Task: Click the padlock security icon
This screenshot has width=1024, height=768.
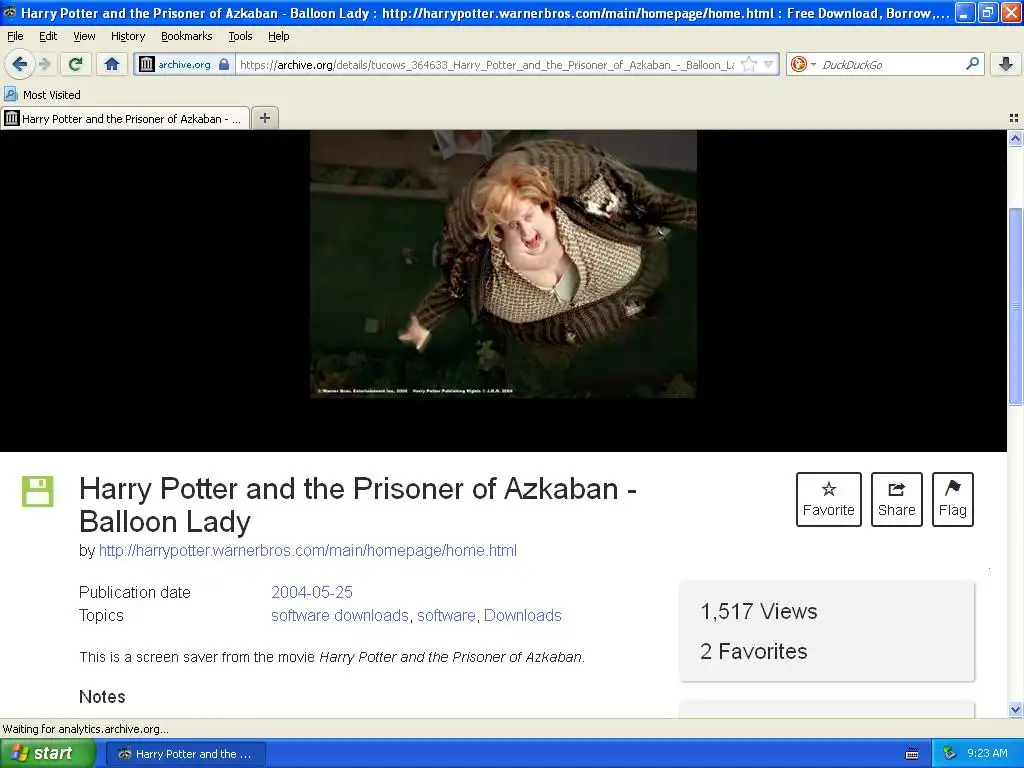Action: click(224, 64)
